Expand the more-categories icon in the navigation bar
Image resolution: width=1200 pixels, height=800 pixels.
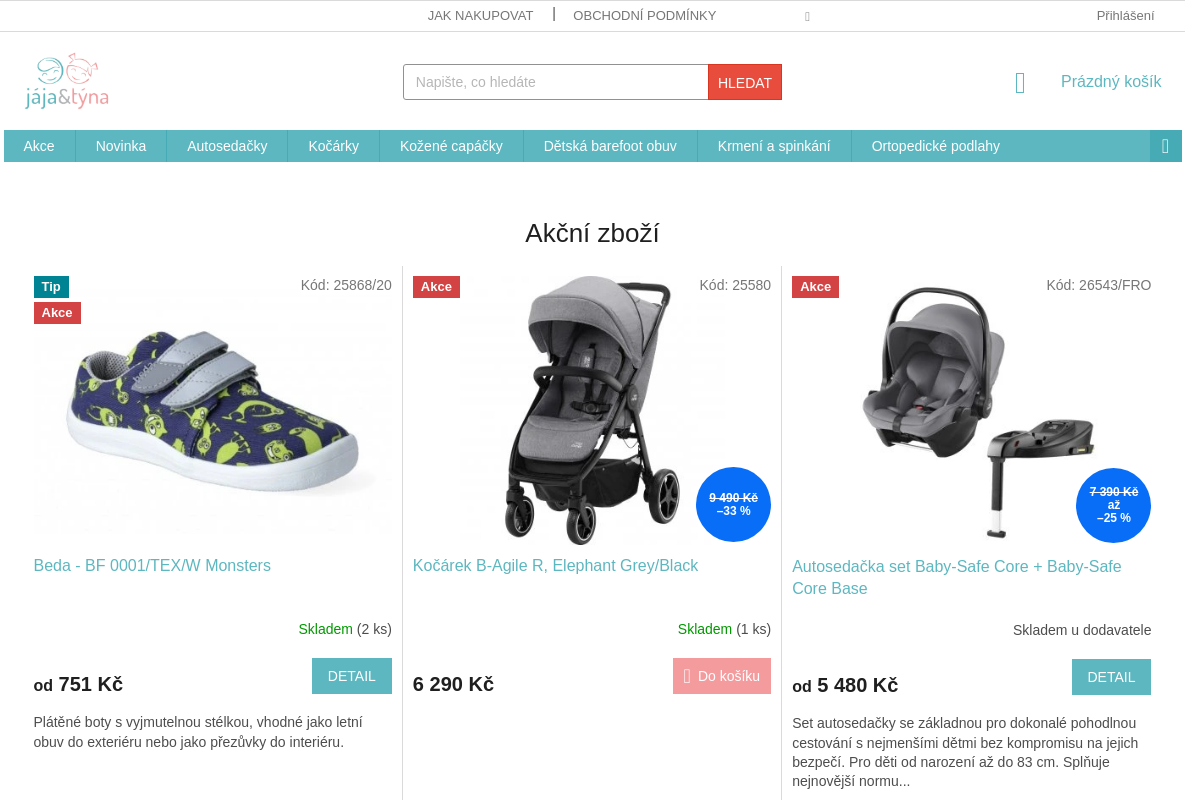[1165, 146]
